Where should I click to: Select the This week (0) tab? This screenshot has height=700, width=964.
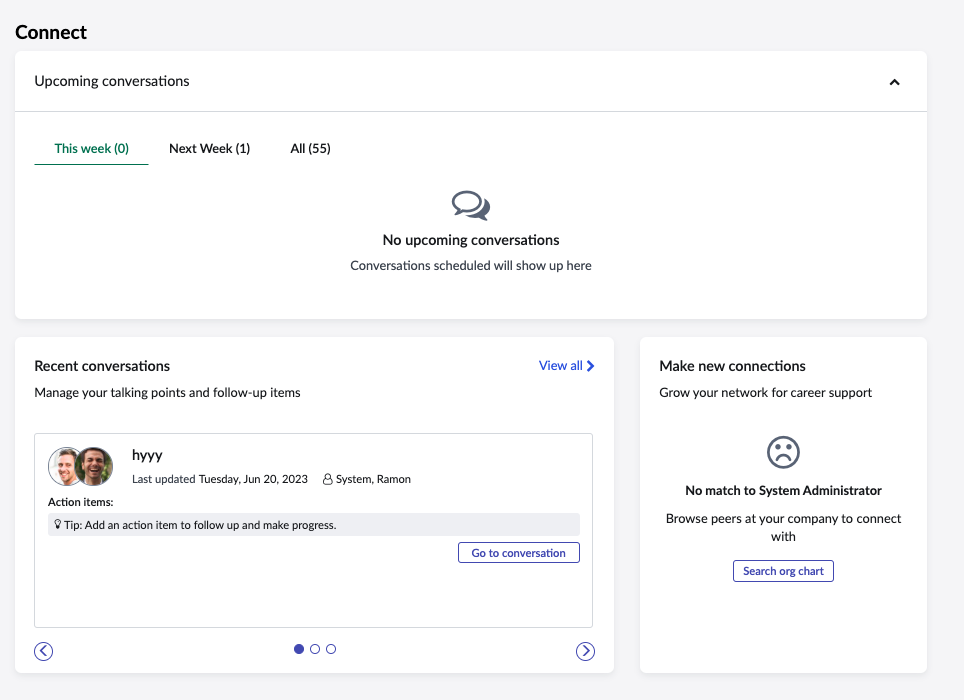92,149
